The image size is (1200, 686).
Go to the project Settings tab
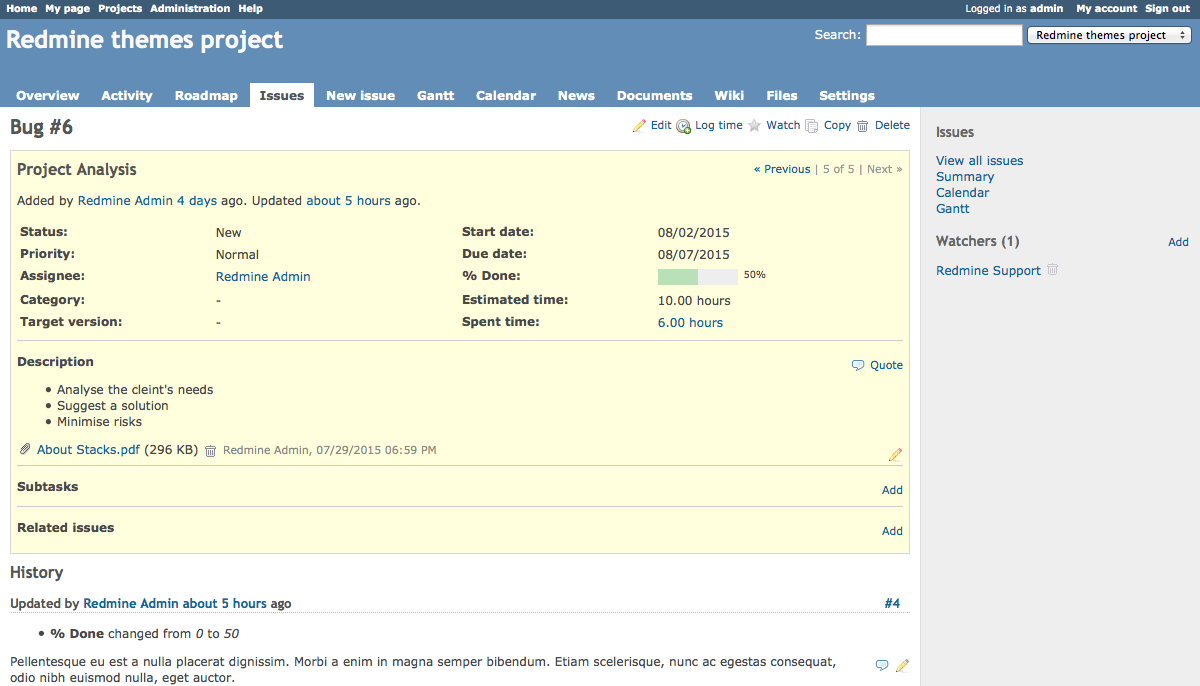tap(847, 96)
